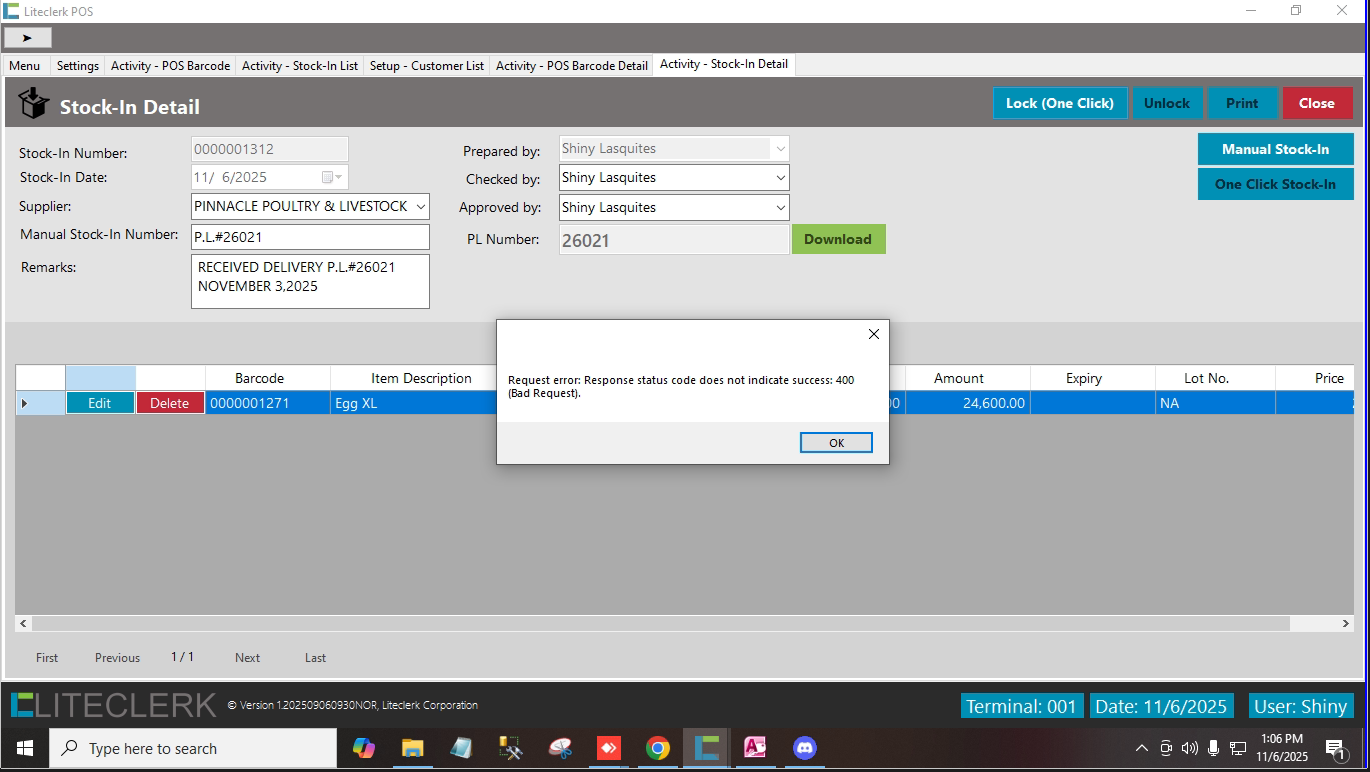Close the error dialog with X

pyautogui.click(x=873, y=334)
